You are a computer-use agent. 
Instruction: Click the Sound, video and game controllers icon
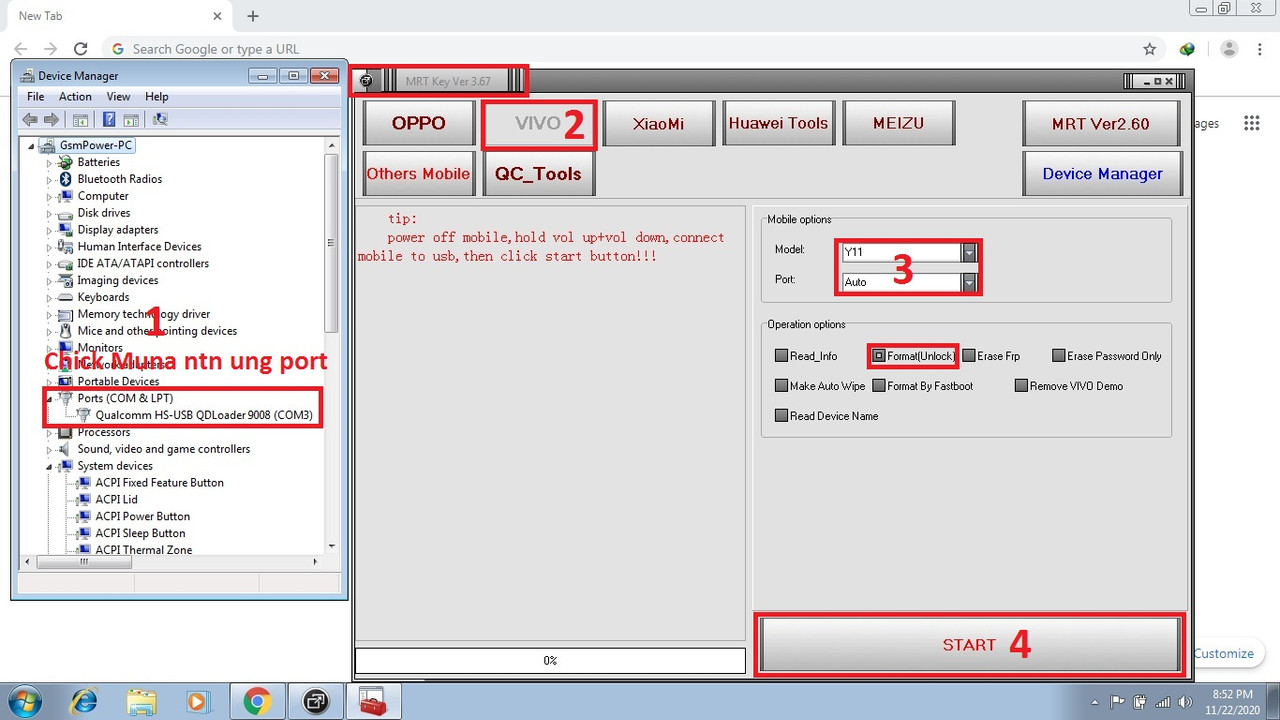click(66, 449)
